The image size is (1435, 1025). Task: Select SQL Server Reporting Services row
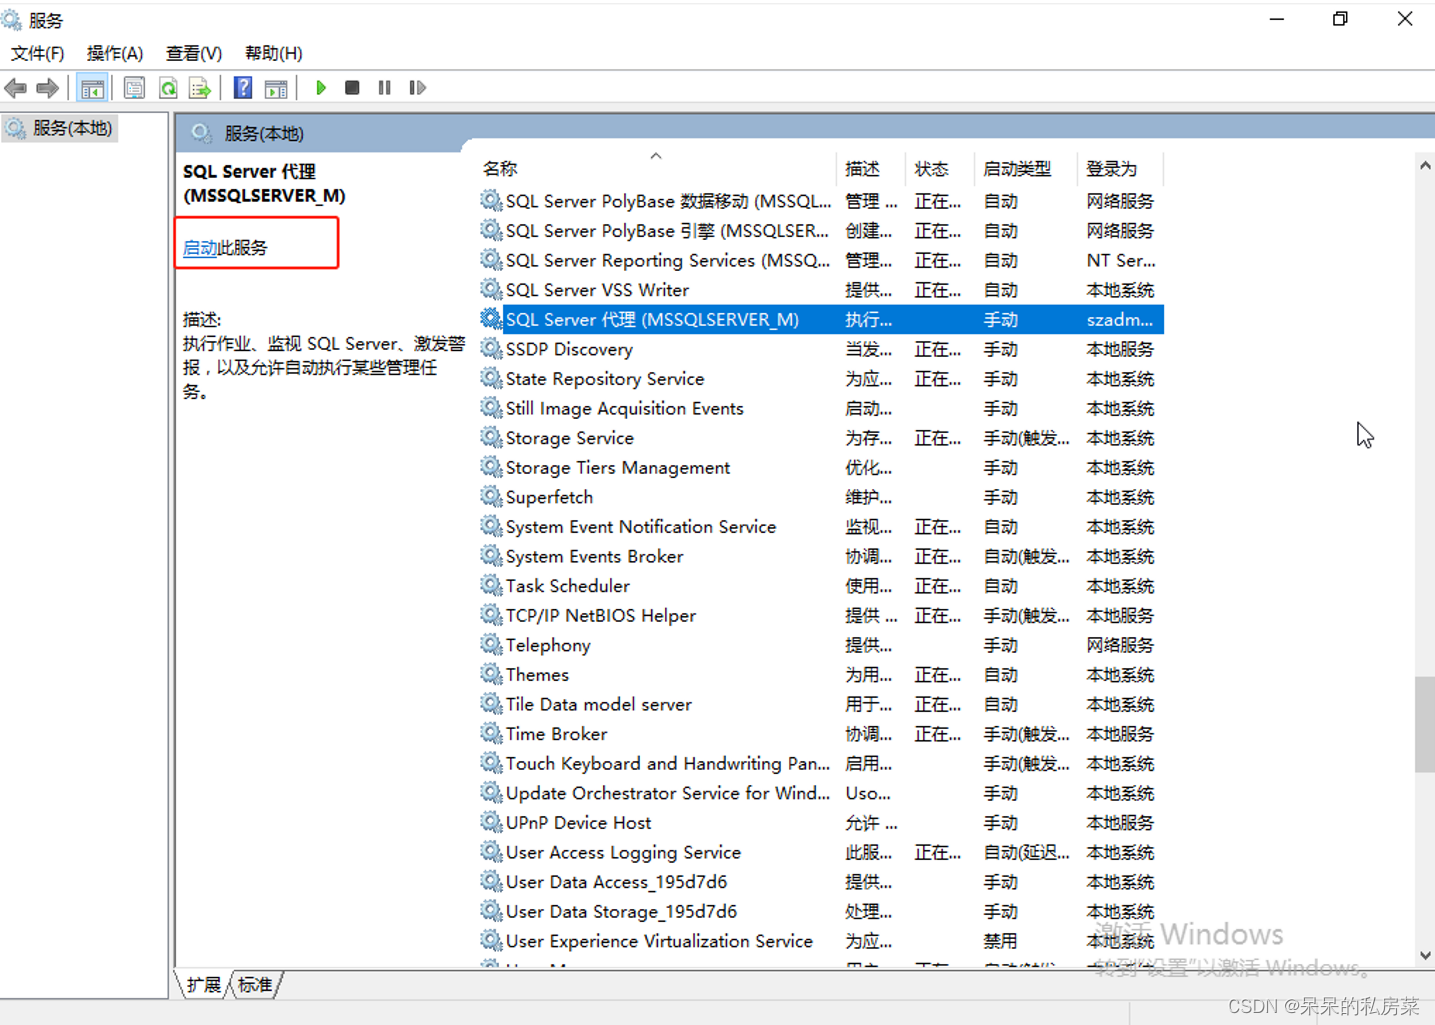coord(820,260)
